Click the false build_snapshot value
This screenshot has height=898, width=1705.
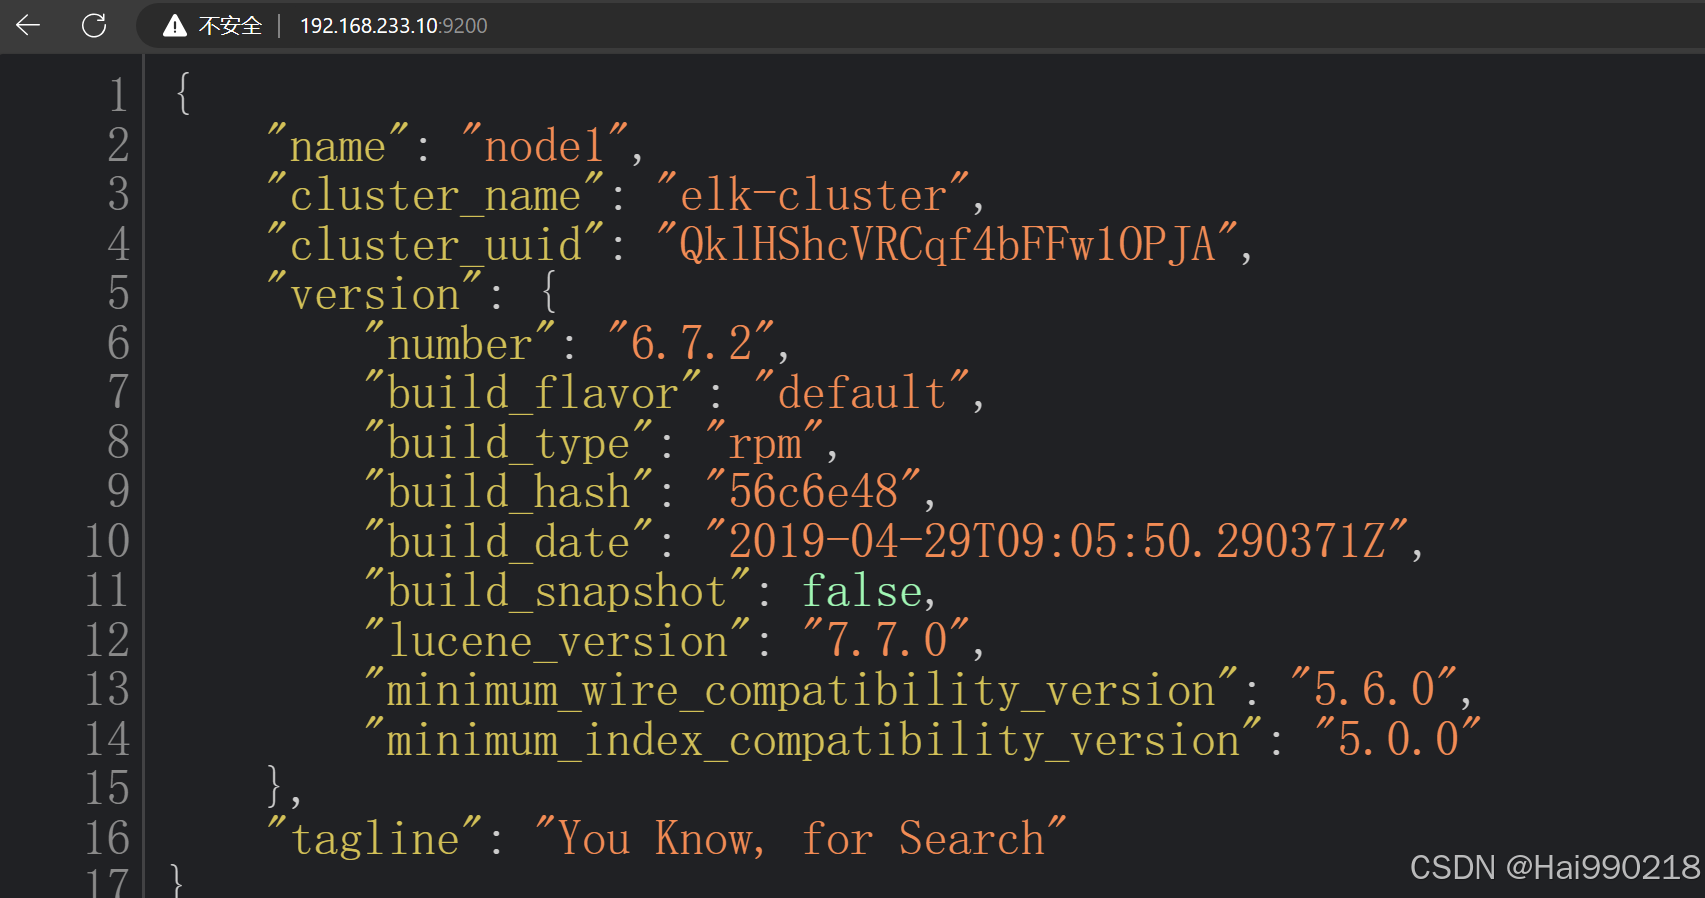click(862, 591)
